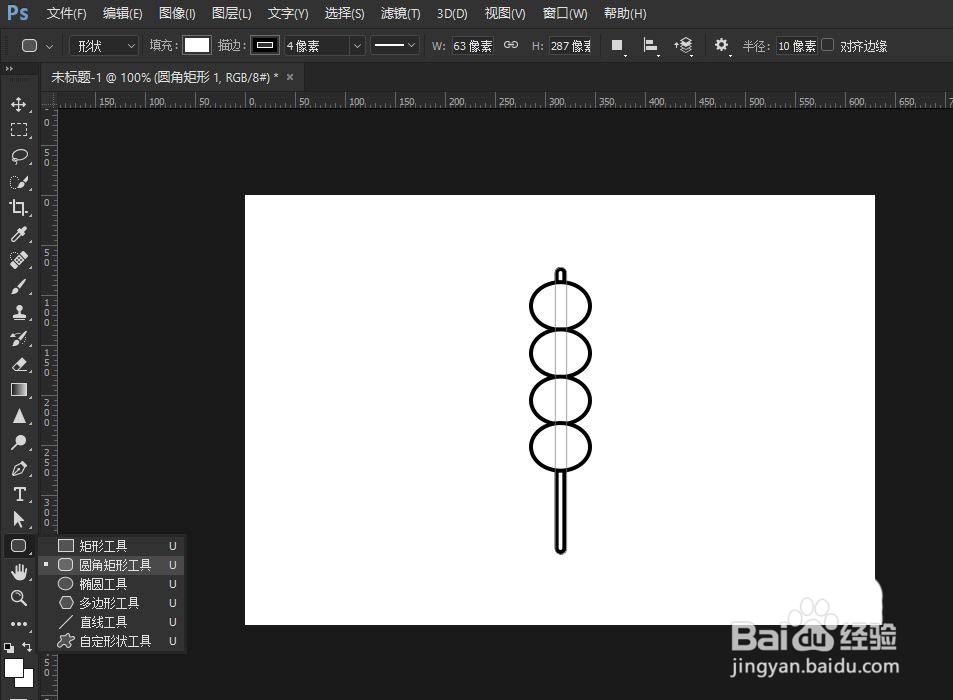Screen dimensions: 953x700
Task: Open the 文字(Y) menu
Action: click(x=288, y=13)
